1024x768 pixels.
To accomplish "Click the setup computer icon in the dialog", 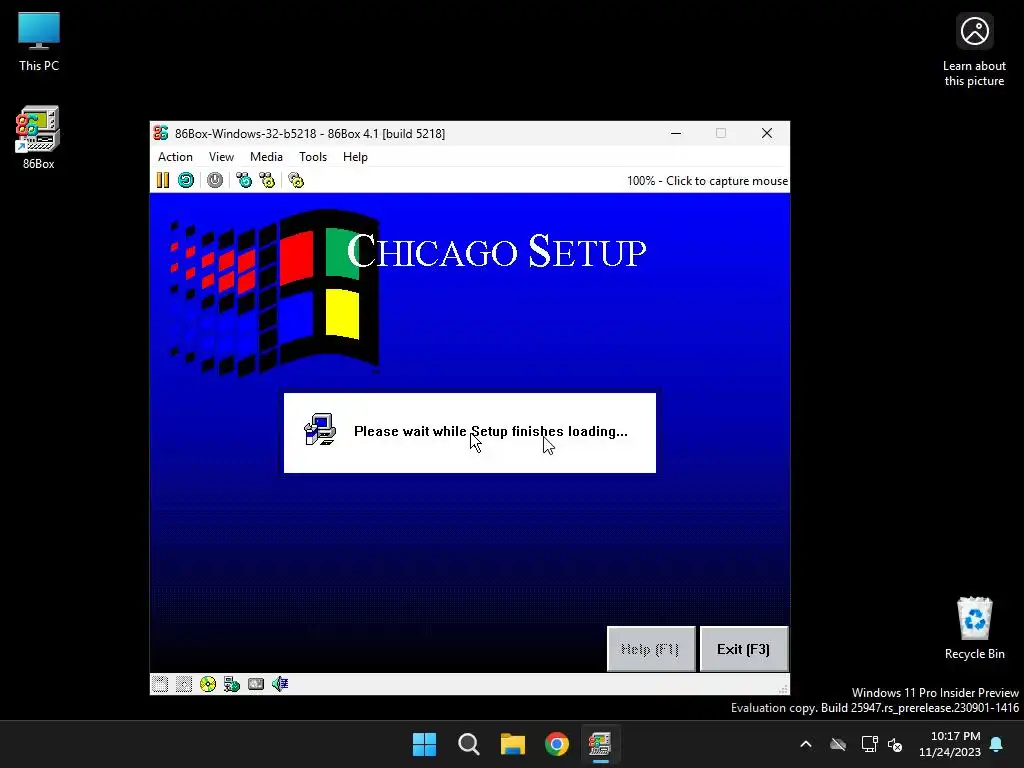I will pos(320,430).
